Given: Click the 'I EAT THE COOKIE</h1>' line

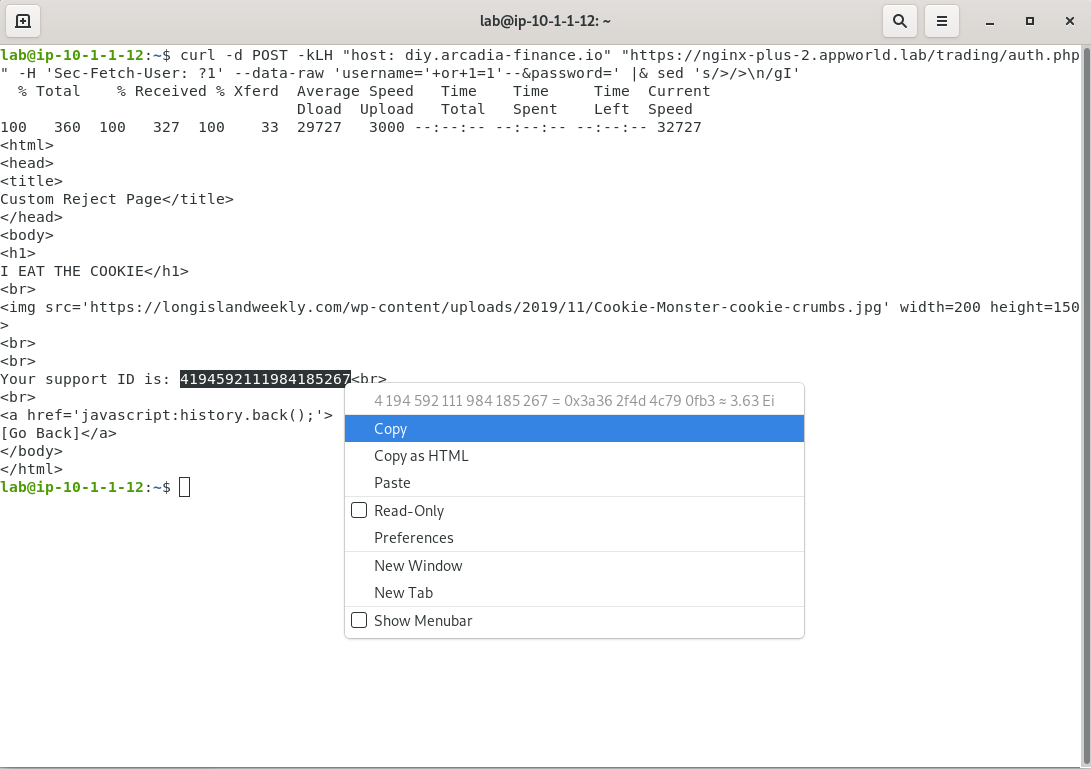Looking at the screenshot, I should pos(94,271).
